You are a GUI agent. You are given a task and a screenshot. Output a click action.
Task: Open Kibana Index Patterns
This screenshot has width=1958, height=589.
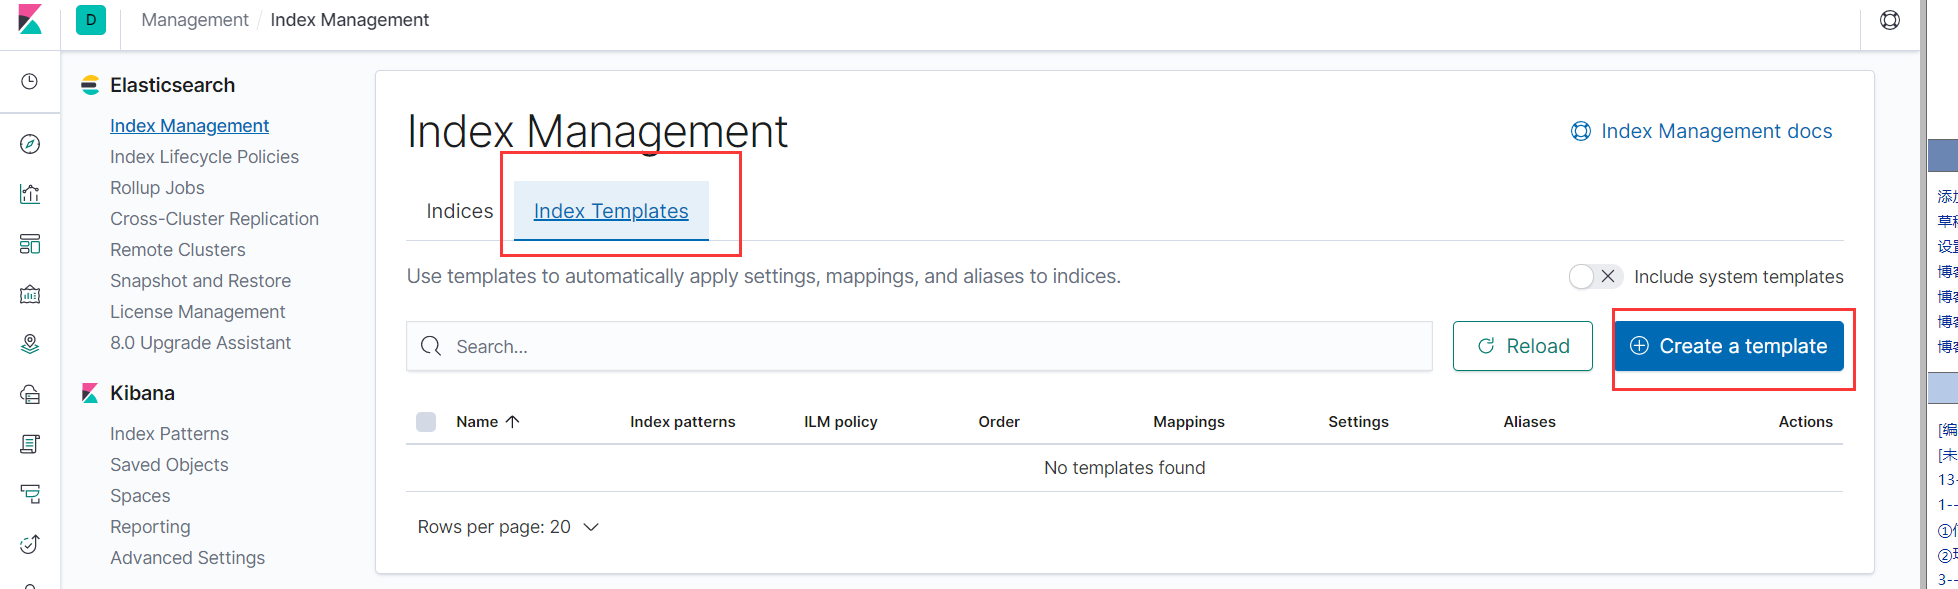pos(169,434)
